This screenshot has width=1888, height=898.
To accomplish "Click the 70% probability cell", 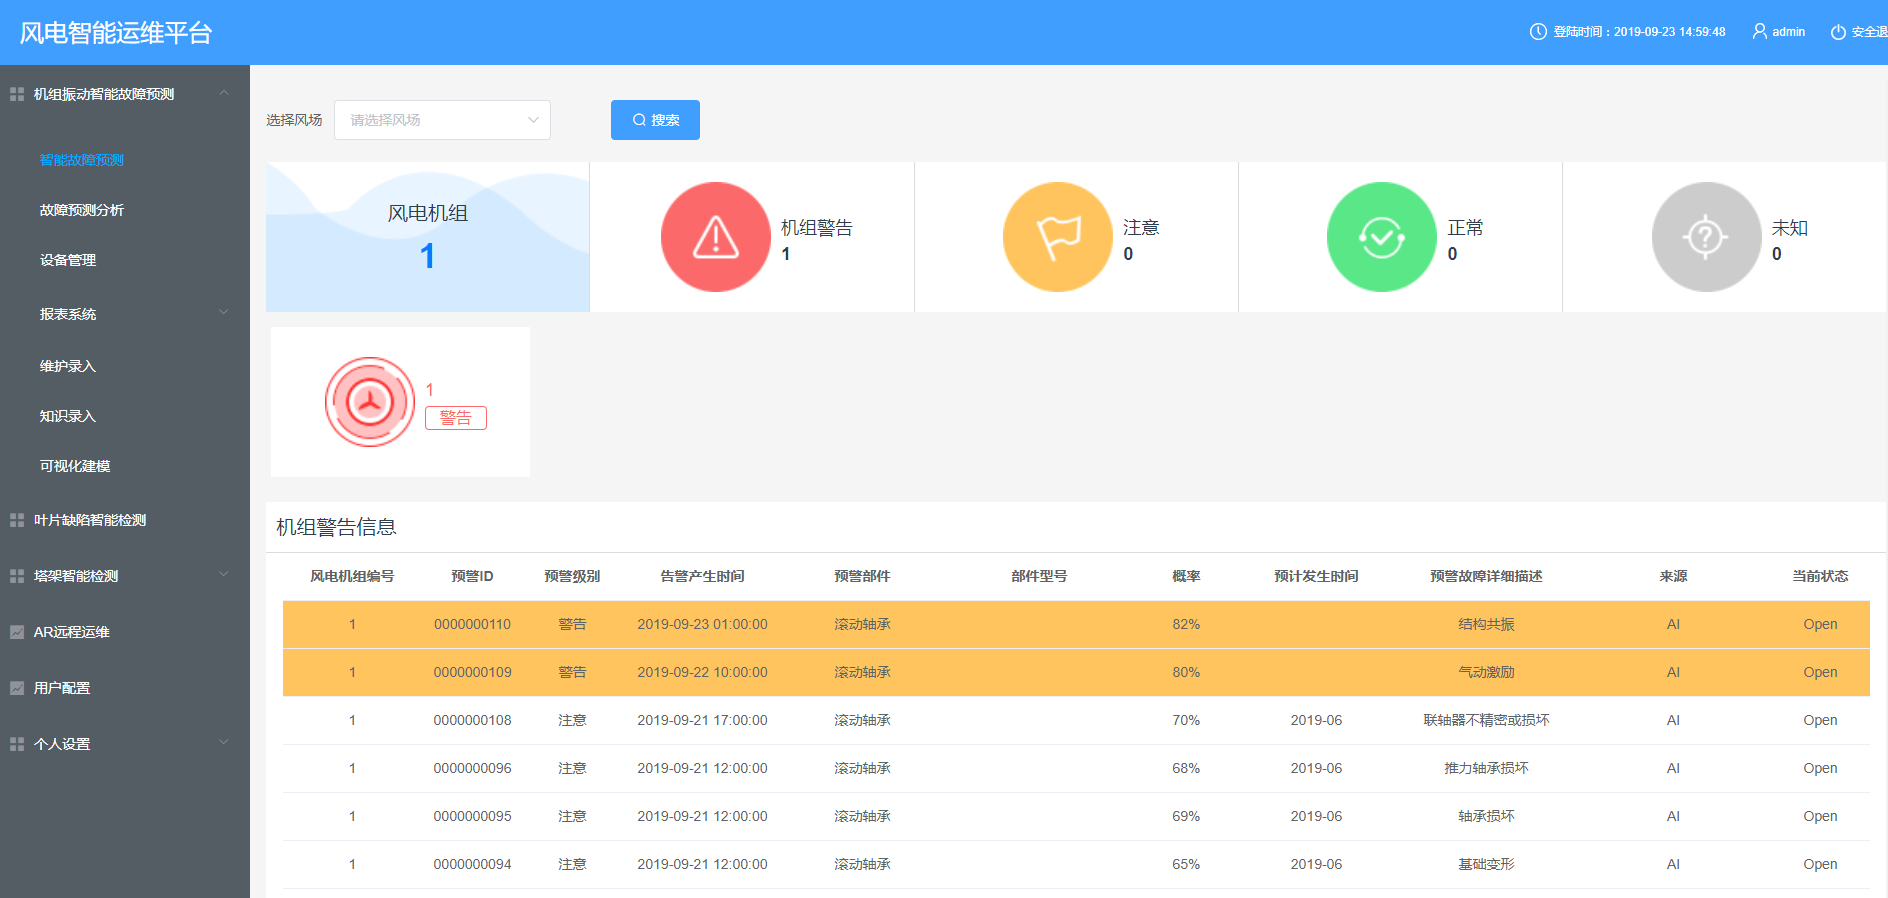I will [1186, 720].
